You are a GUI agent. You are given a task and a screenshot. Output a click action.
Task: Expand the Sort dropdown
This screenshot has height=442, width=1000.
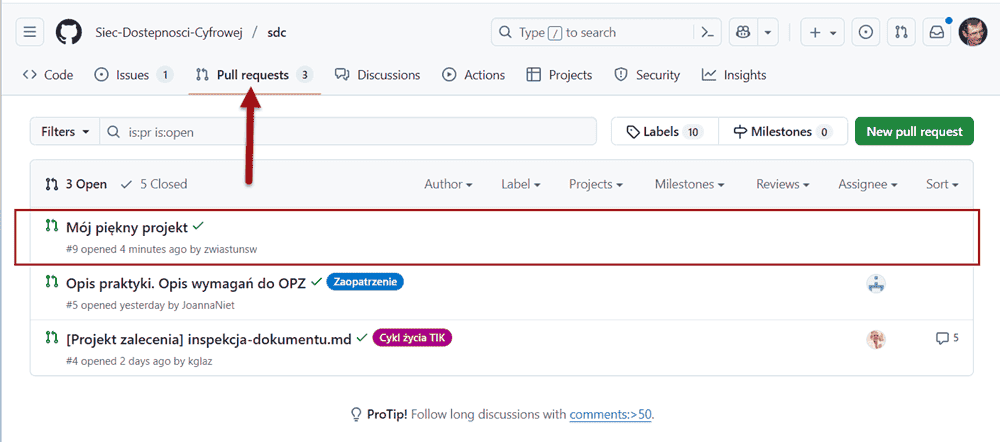click(942, 184)
